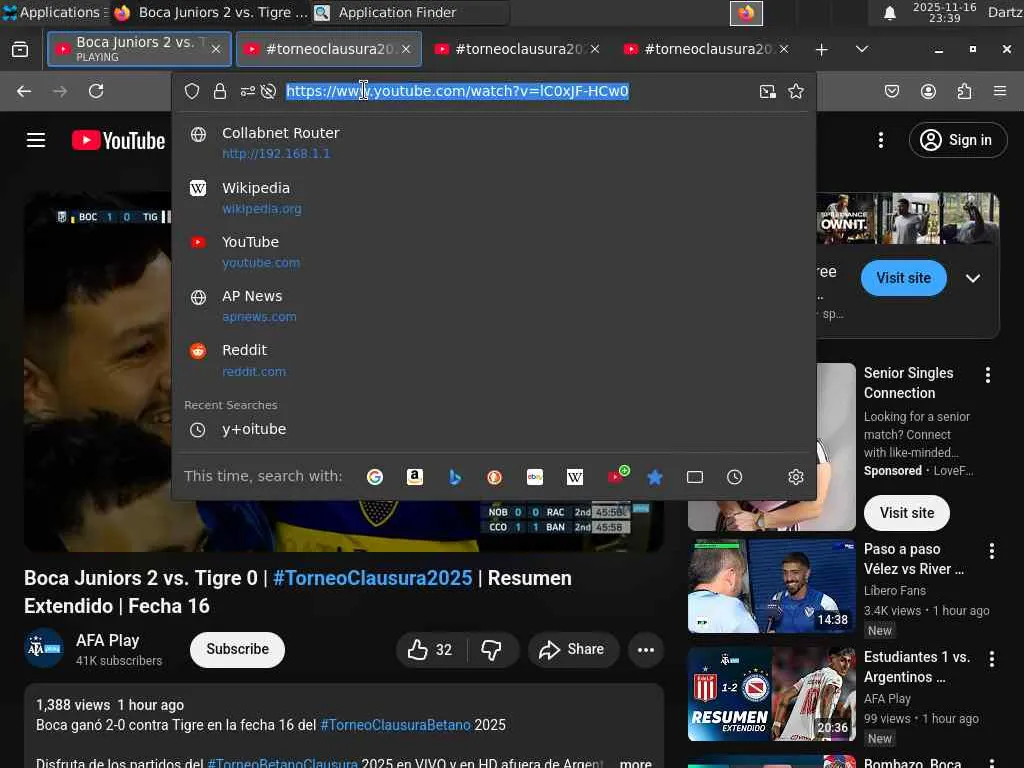Image resolution: width=1024 pixels, height=768 pixels.
Task: Open the AFA Play channel name
Action: (x=108, y=641)
